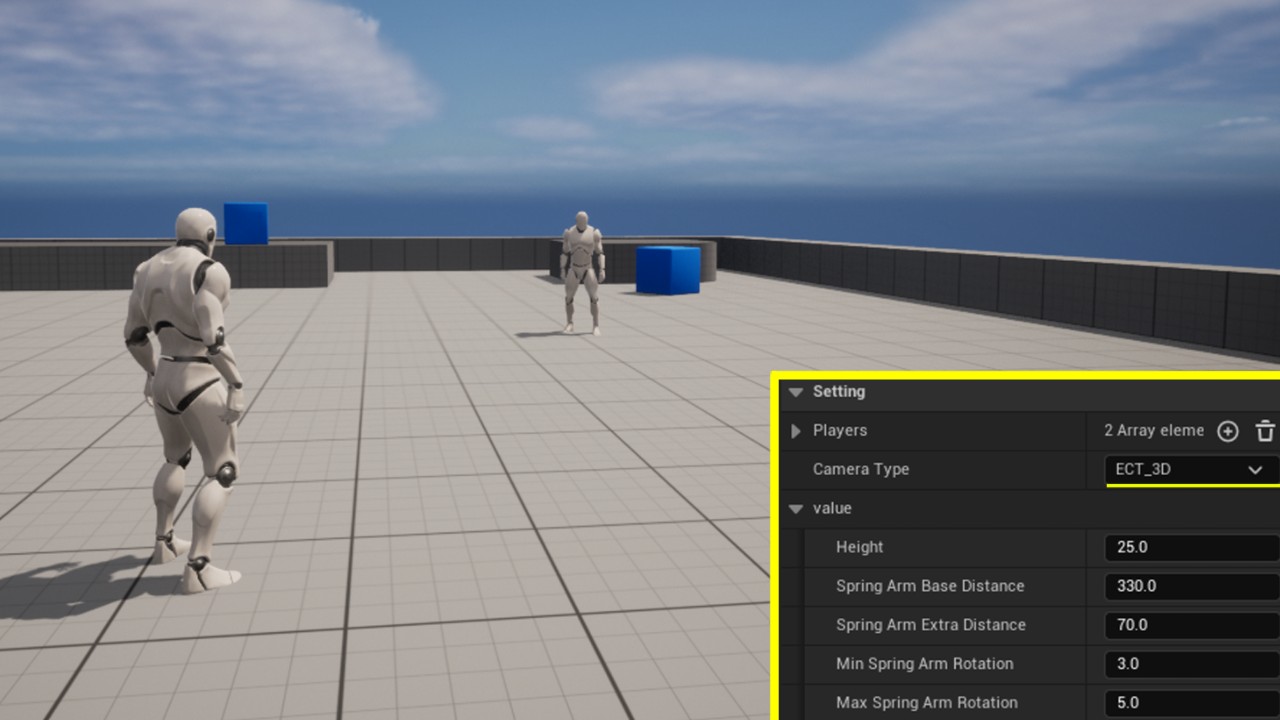Viewport: 1280px width, 720px height.
Task: Click the "2 Array eleme" count text
Action: point(1153,431)
